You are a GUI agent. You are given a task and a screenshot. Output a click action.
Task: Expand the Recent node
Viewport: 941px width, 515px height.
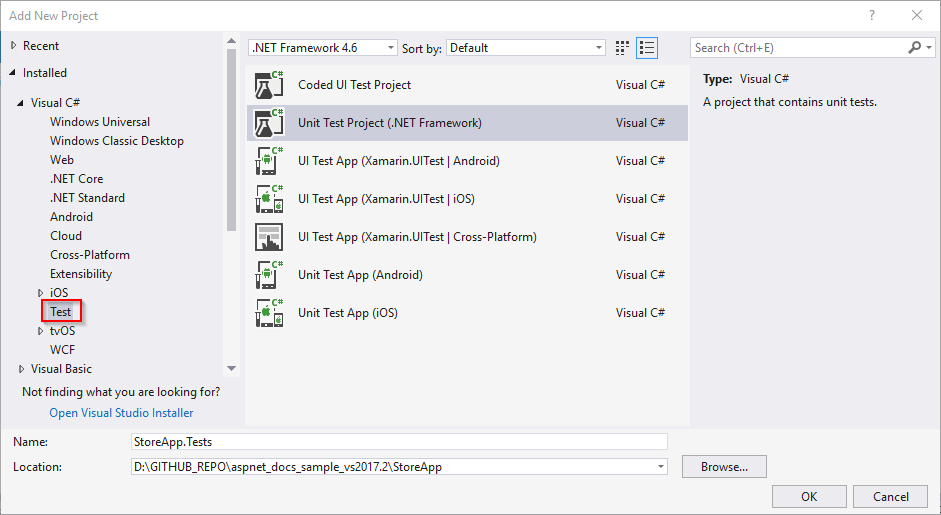pos(13,46)
